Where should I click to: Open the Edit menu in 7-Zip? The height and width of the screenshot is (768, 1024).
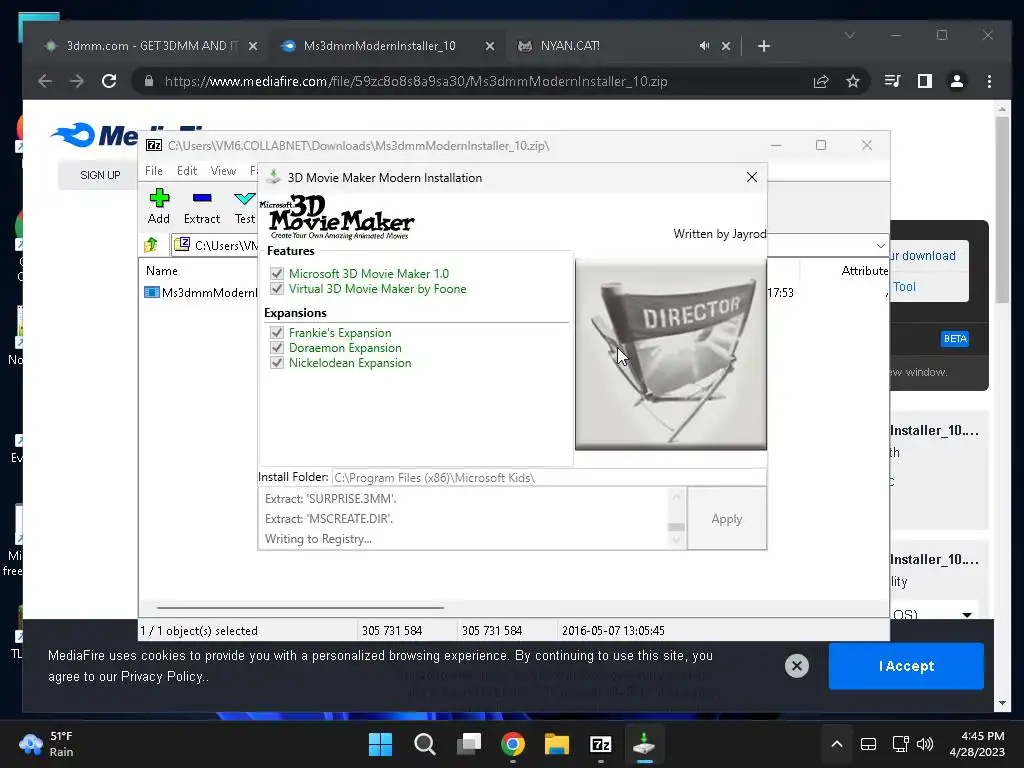coord(187,170)
